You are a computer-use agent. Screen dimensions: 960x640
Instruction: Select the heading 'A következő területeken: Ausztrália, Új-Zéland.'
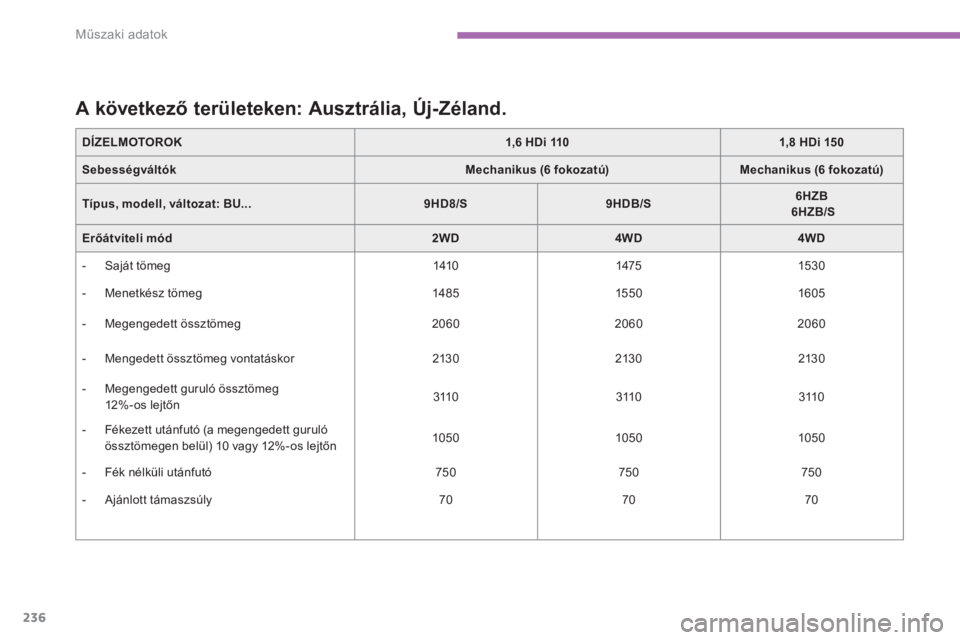[x=291, y=108]
